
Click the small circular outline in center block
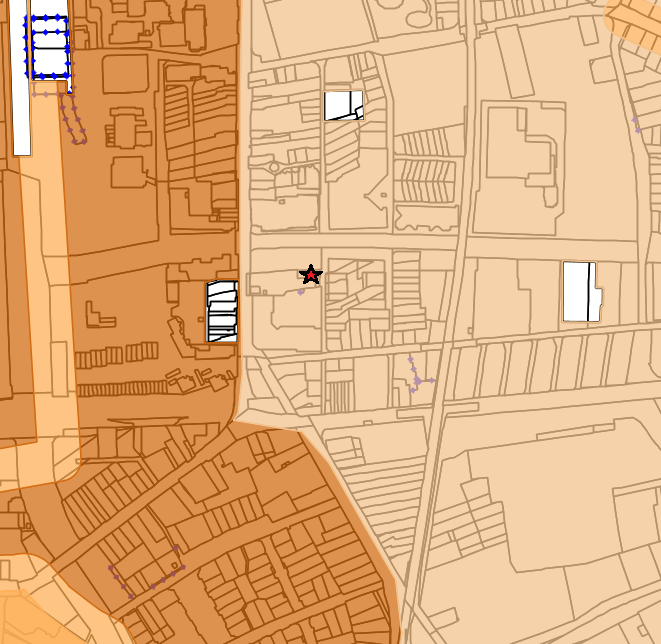pyautogui.click(x=275, y=168)
